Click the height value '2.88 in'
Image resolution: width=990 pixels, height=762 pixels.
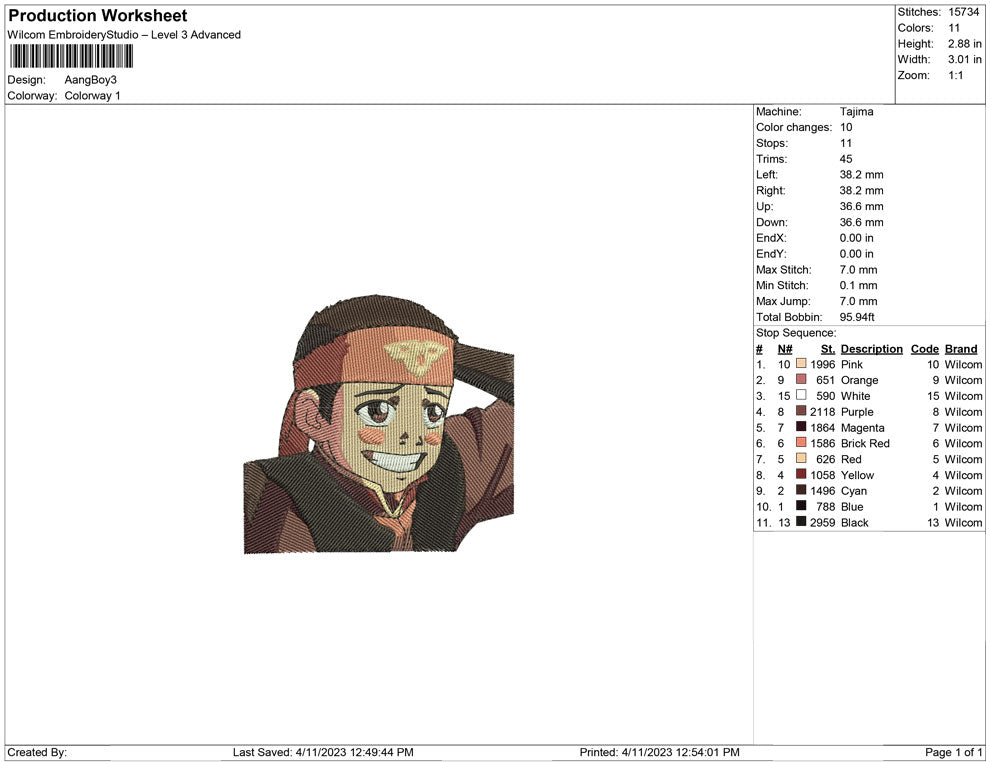click(965, 44)
